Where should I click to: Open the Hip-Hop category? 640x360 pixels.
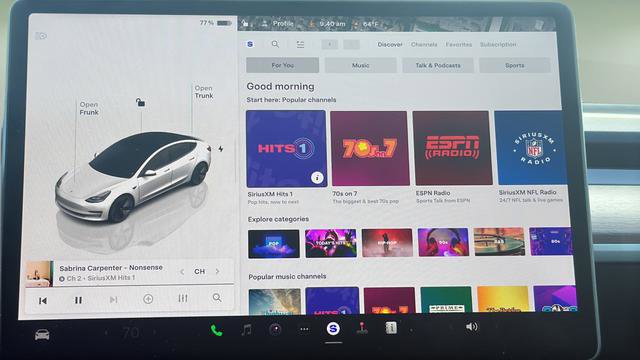(387, 242)
